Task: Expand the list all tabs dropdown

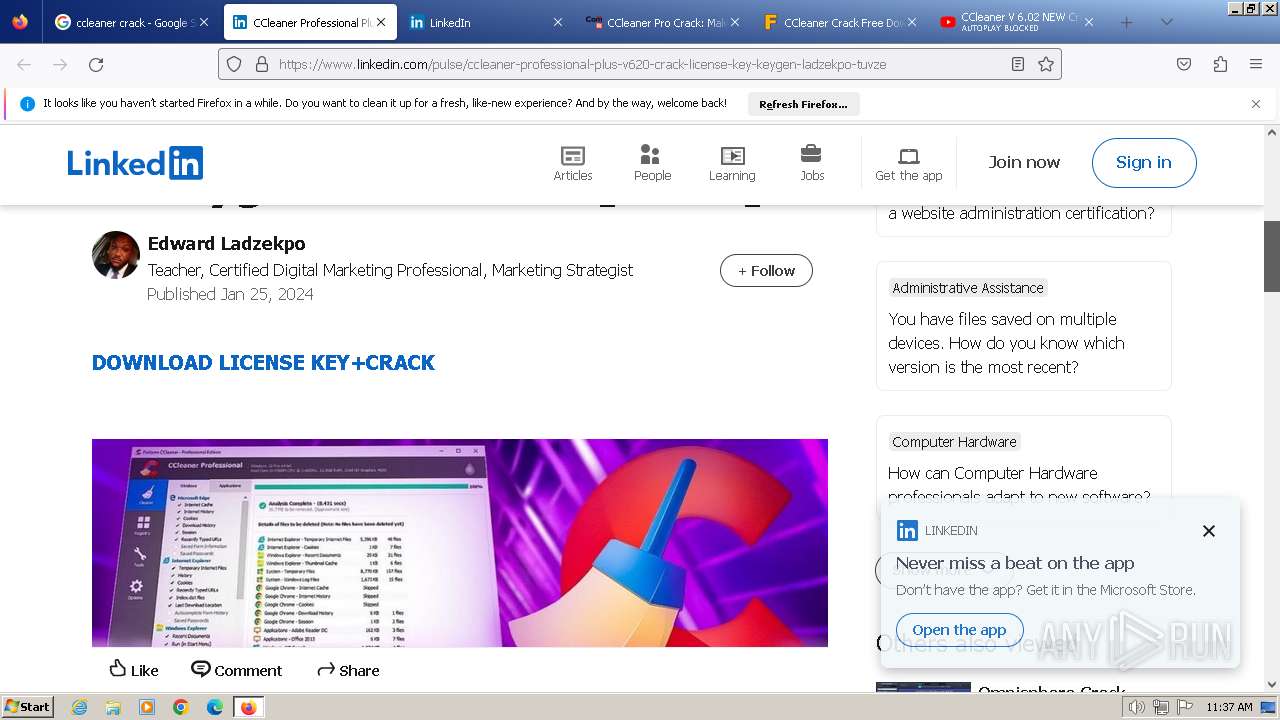Action: [x=1166, y=22]
